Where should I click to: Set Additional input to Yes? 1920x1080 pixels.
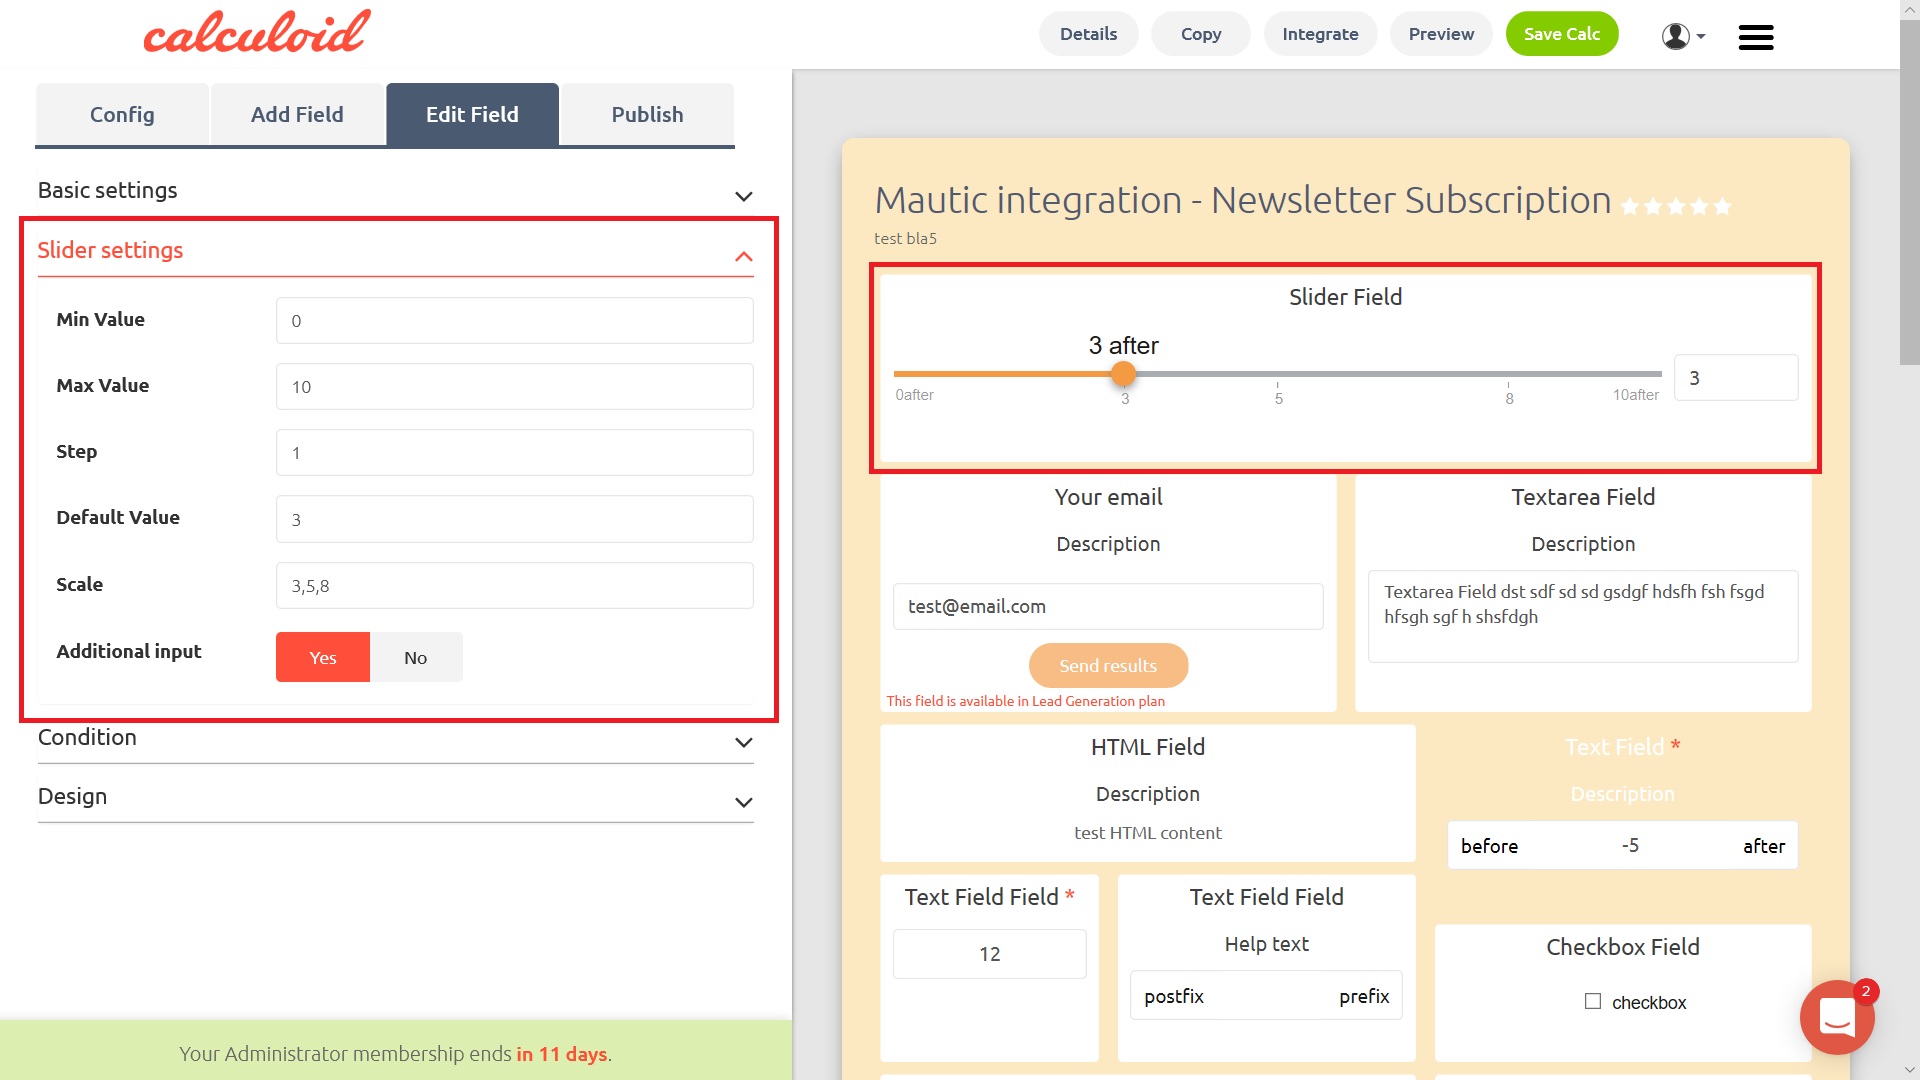click(322, 657)
